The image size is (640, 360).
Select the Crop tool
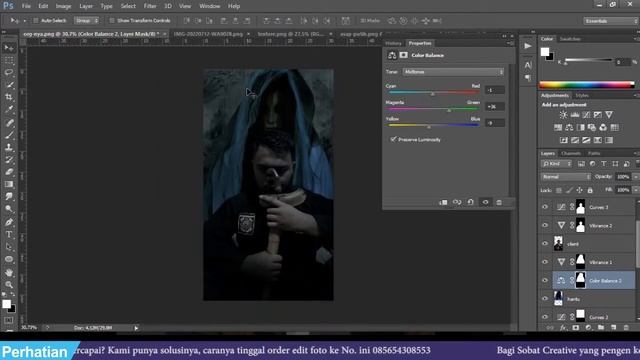[x=9, y=97]
